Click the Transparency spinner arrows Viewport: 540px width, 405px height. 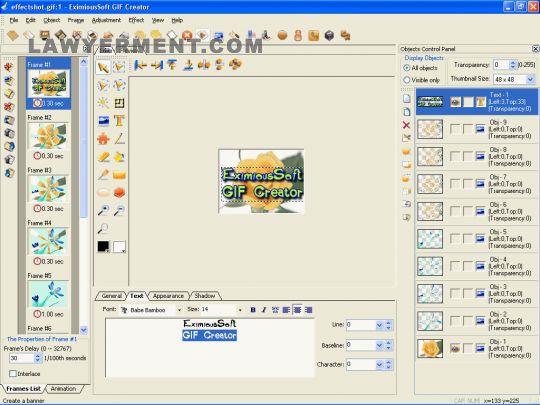pyautogui.click(x=513, y=65)
